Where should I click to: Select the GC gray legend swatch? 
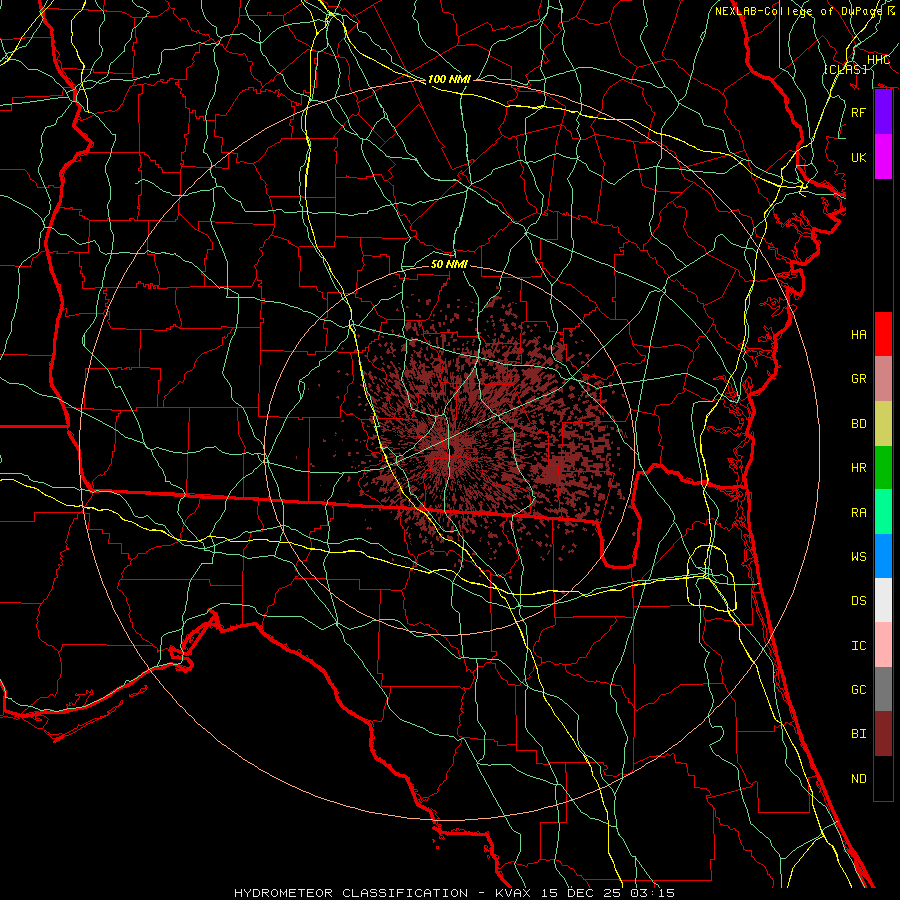point(883,689)
